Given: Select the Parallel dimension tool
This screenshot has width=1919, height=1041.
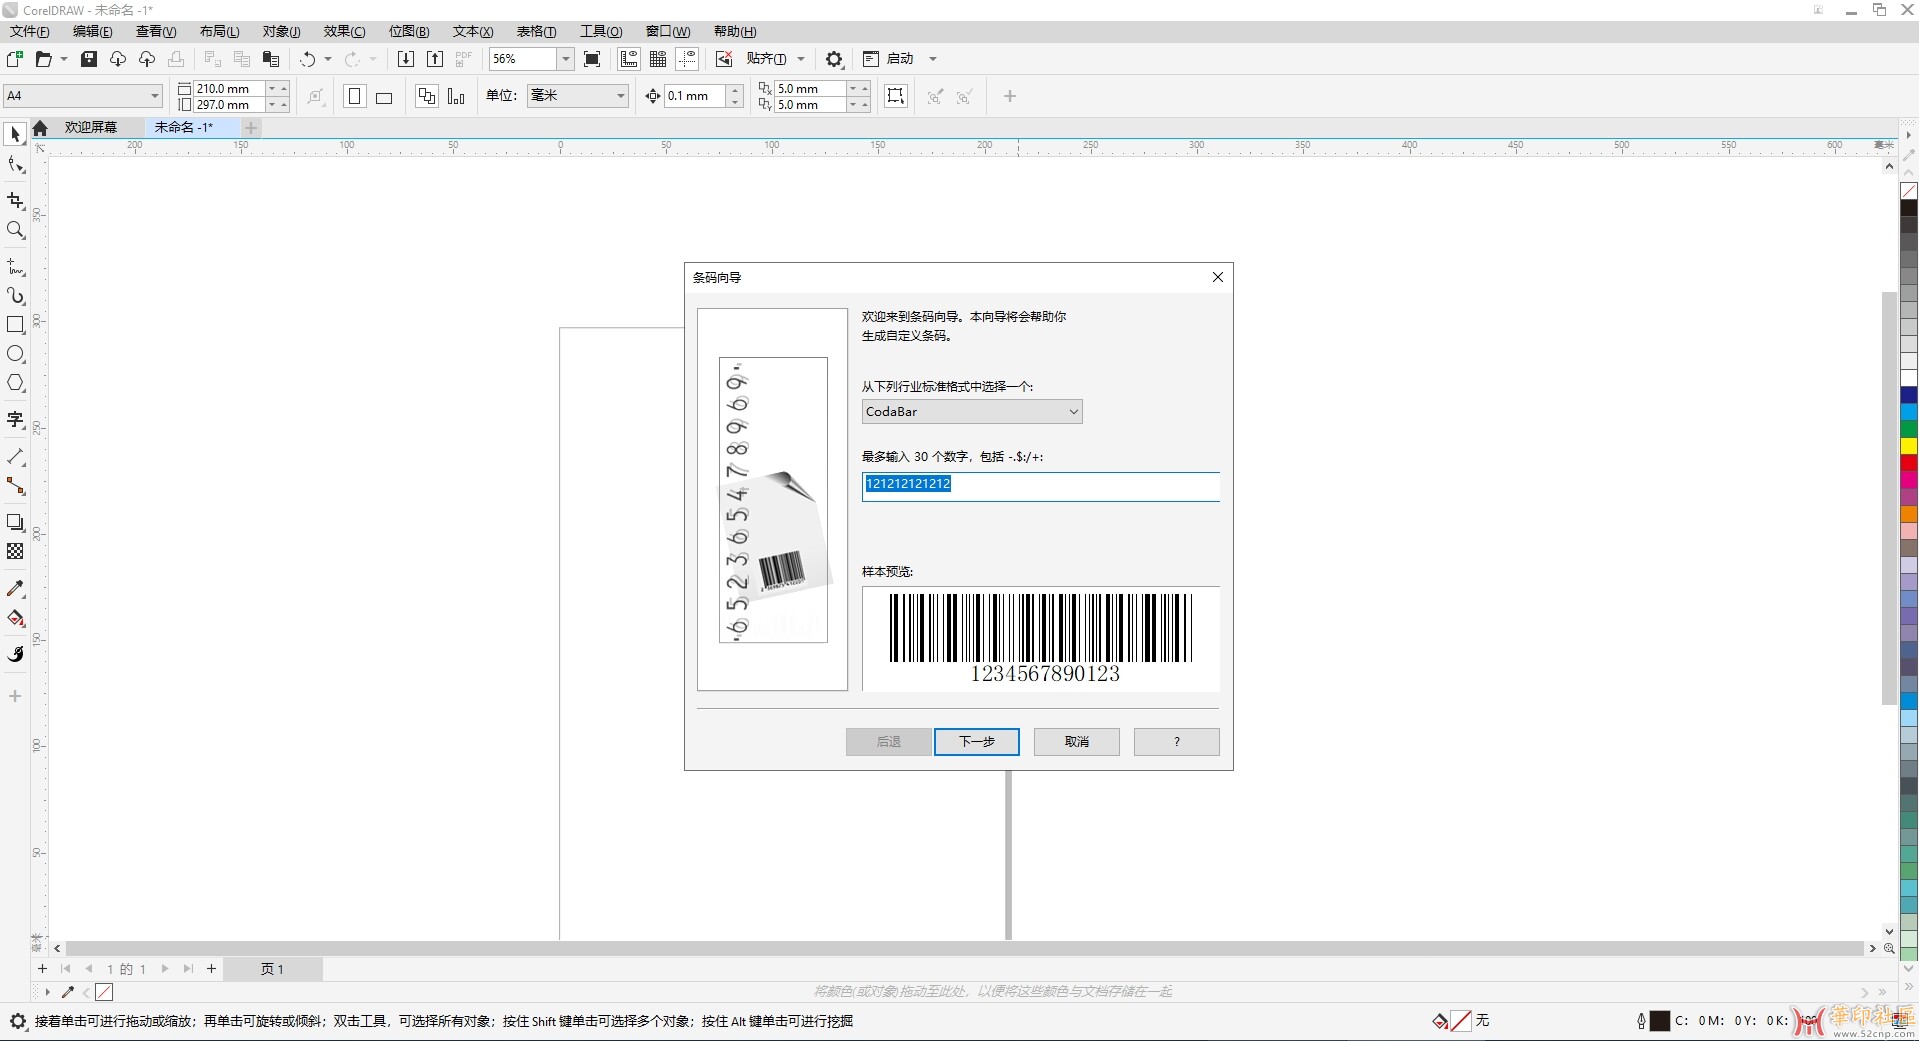Looking at the screenshot, I should [x=15, y=457].
